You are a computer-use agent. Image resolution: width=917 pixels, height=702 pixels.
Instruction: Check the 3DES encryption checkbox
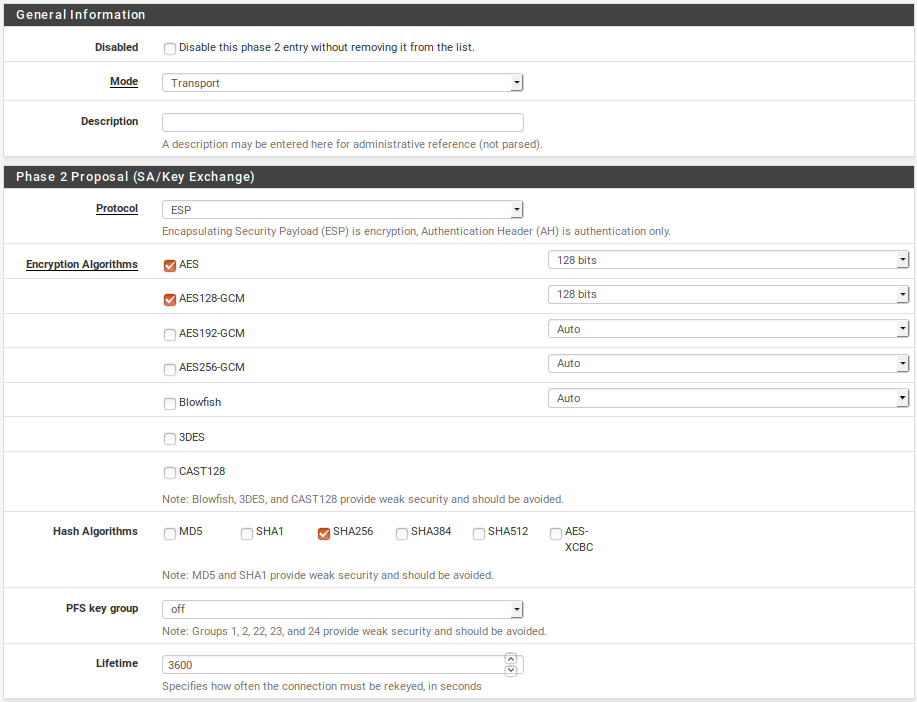(169, 437)
